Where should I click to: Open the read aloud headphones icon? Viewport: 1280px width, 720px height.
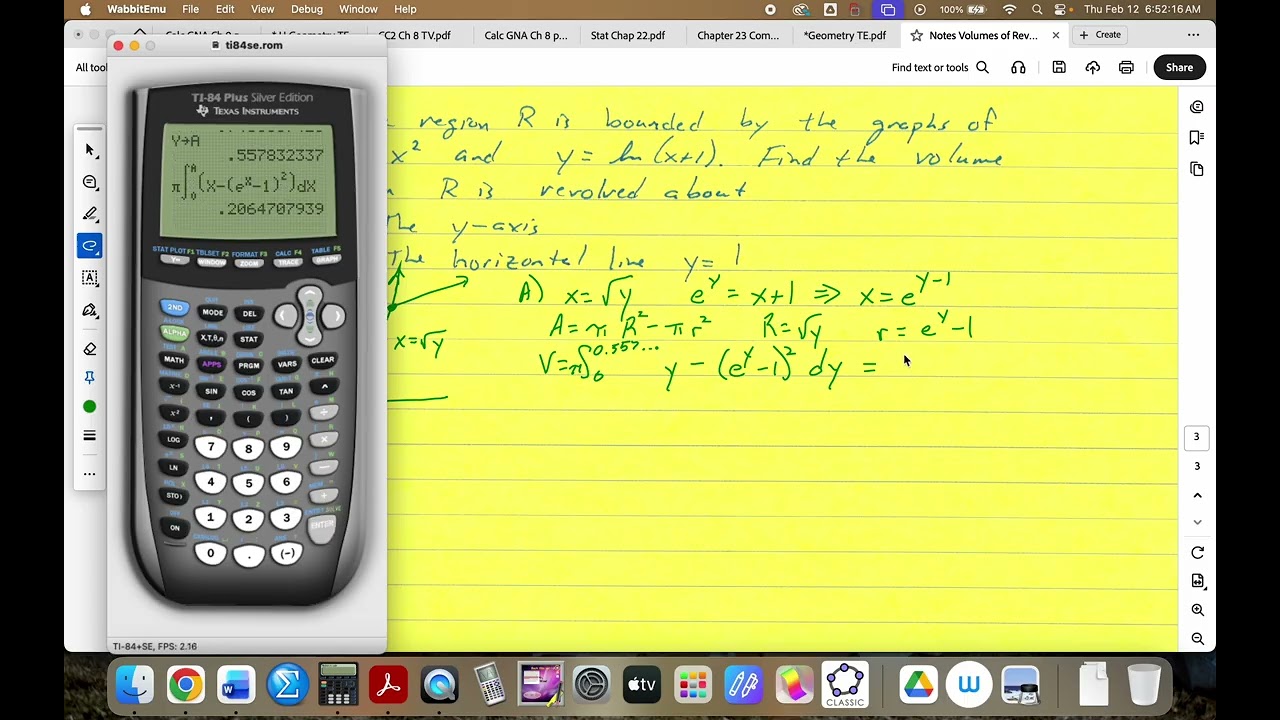coord(1018,68)
